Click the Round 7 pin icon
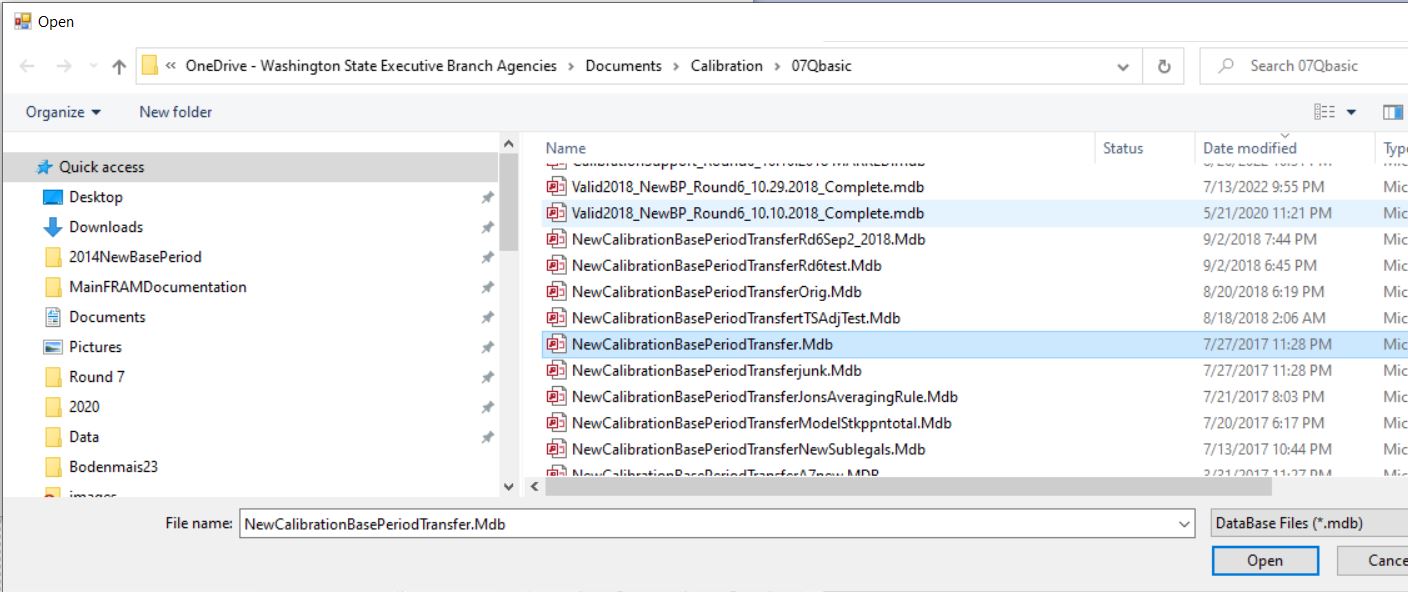Screen dimensions: 1408x592 (x=487, y=378)
